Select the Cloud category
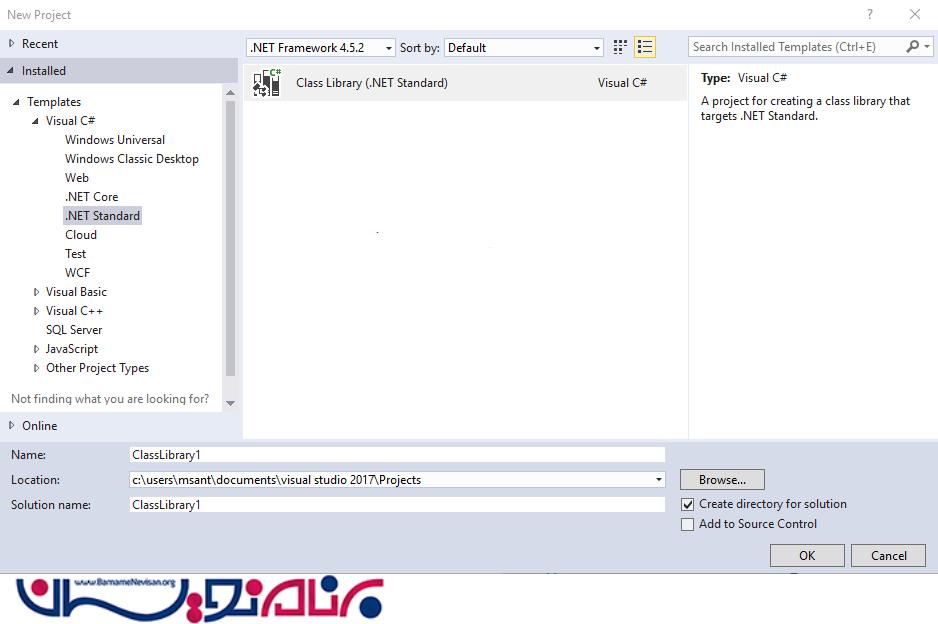 (81, 235)
